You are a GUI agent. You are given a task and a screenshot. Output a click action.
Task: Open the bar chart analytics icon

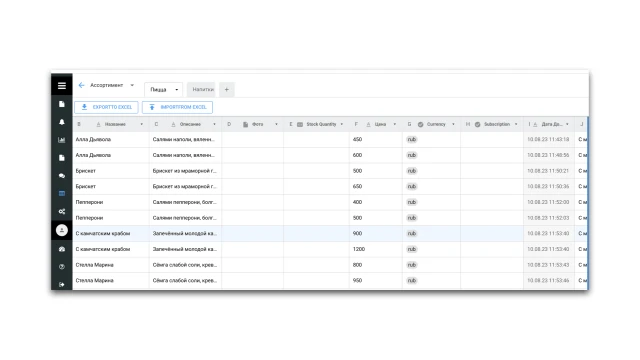(x=62, y=140)
